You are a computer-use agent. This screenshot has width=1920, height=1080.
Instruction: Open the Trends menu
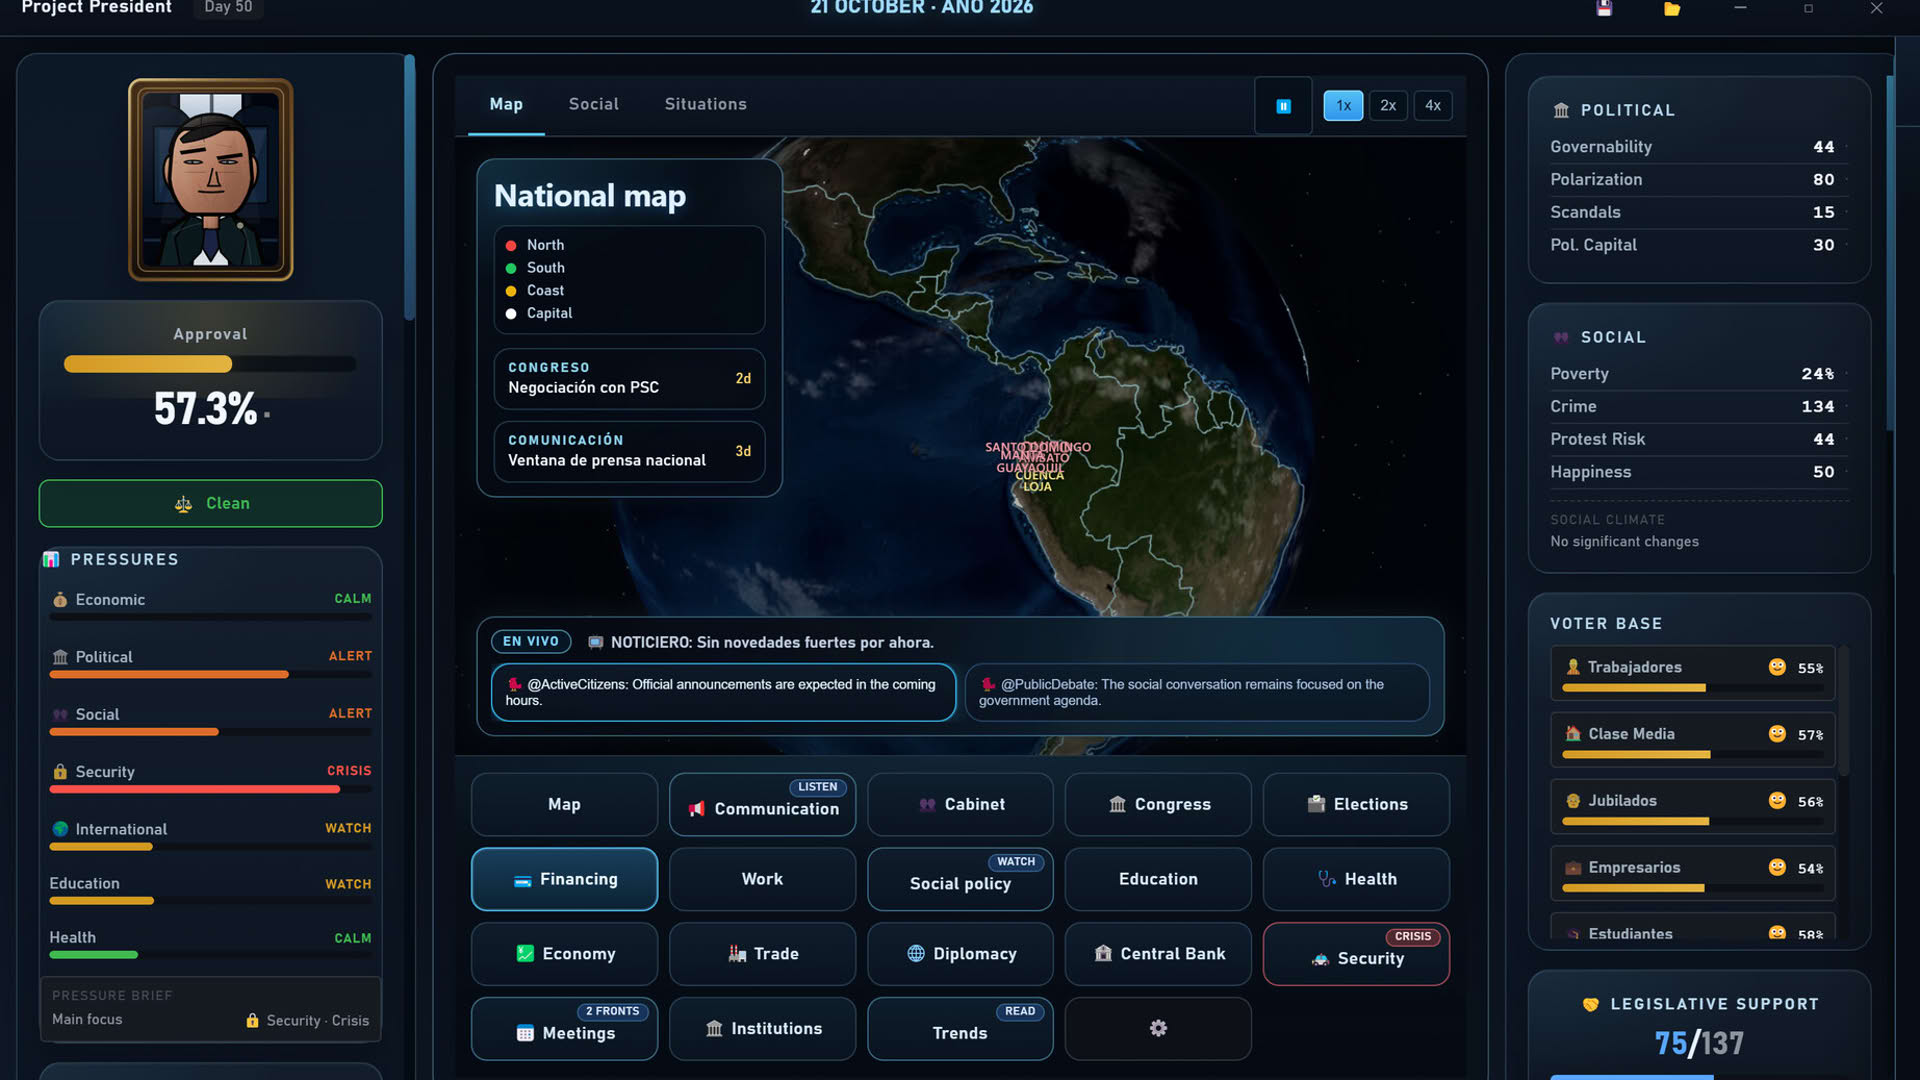(960, 1029)
